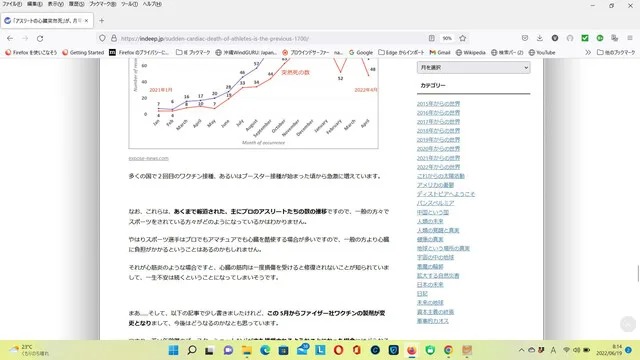Save page to Pocket

pyautogui.click(x=525, y=38)
